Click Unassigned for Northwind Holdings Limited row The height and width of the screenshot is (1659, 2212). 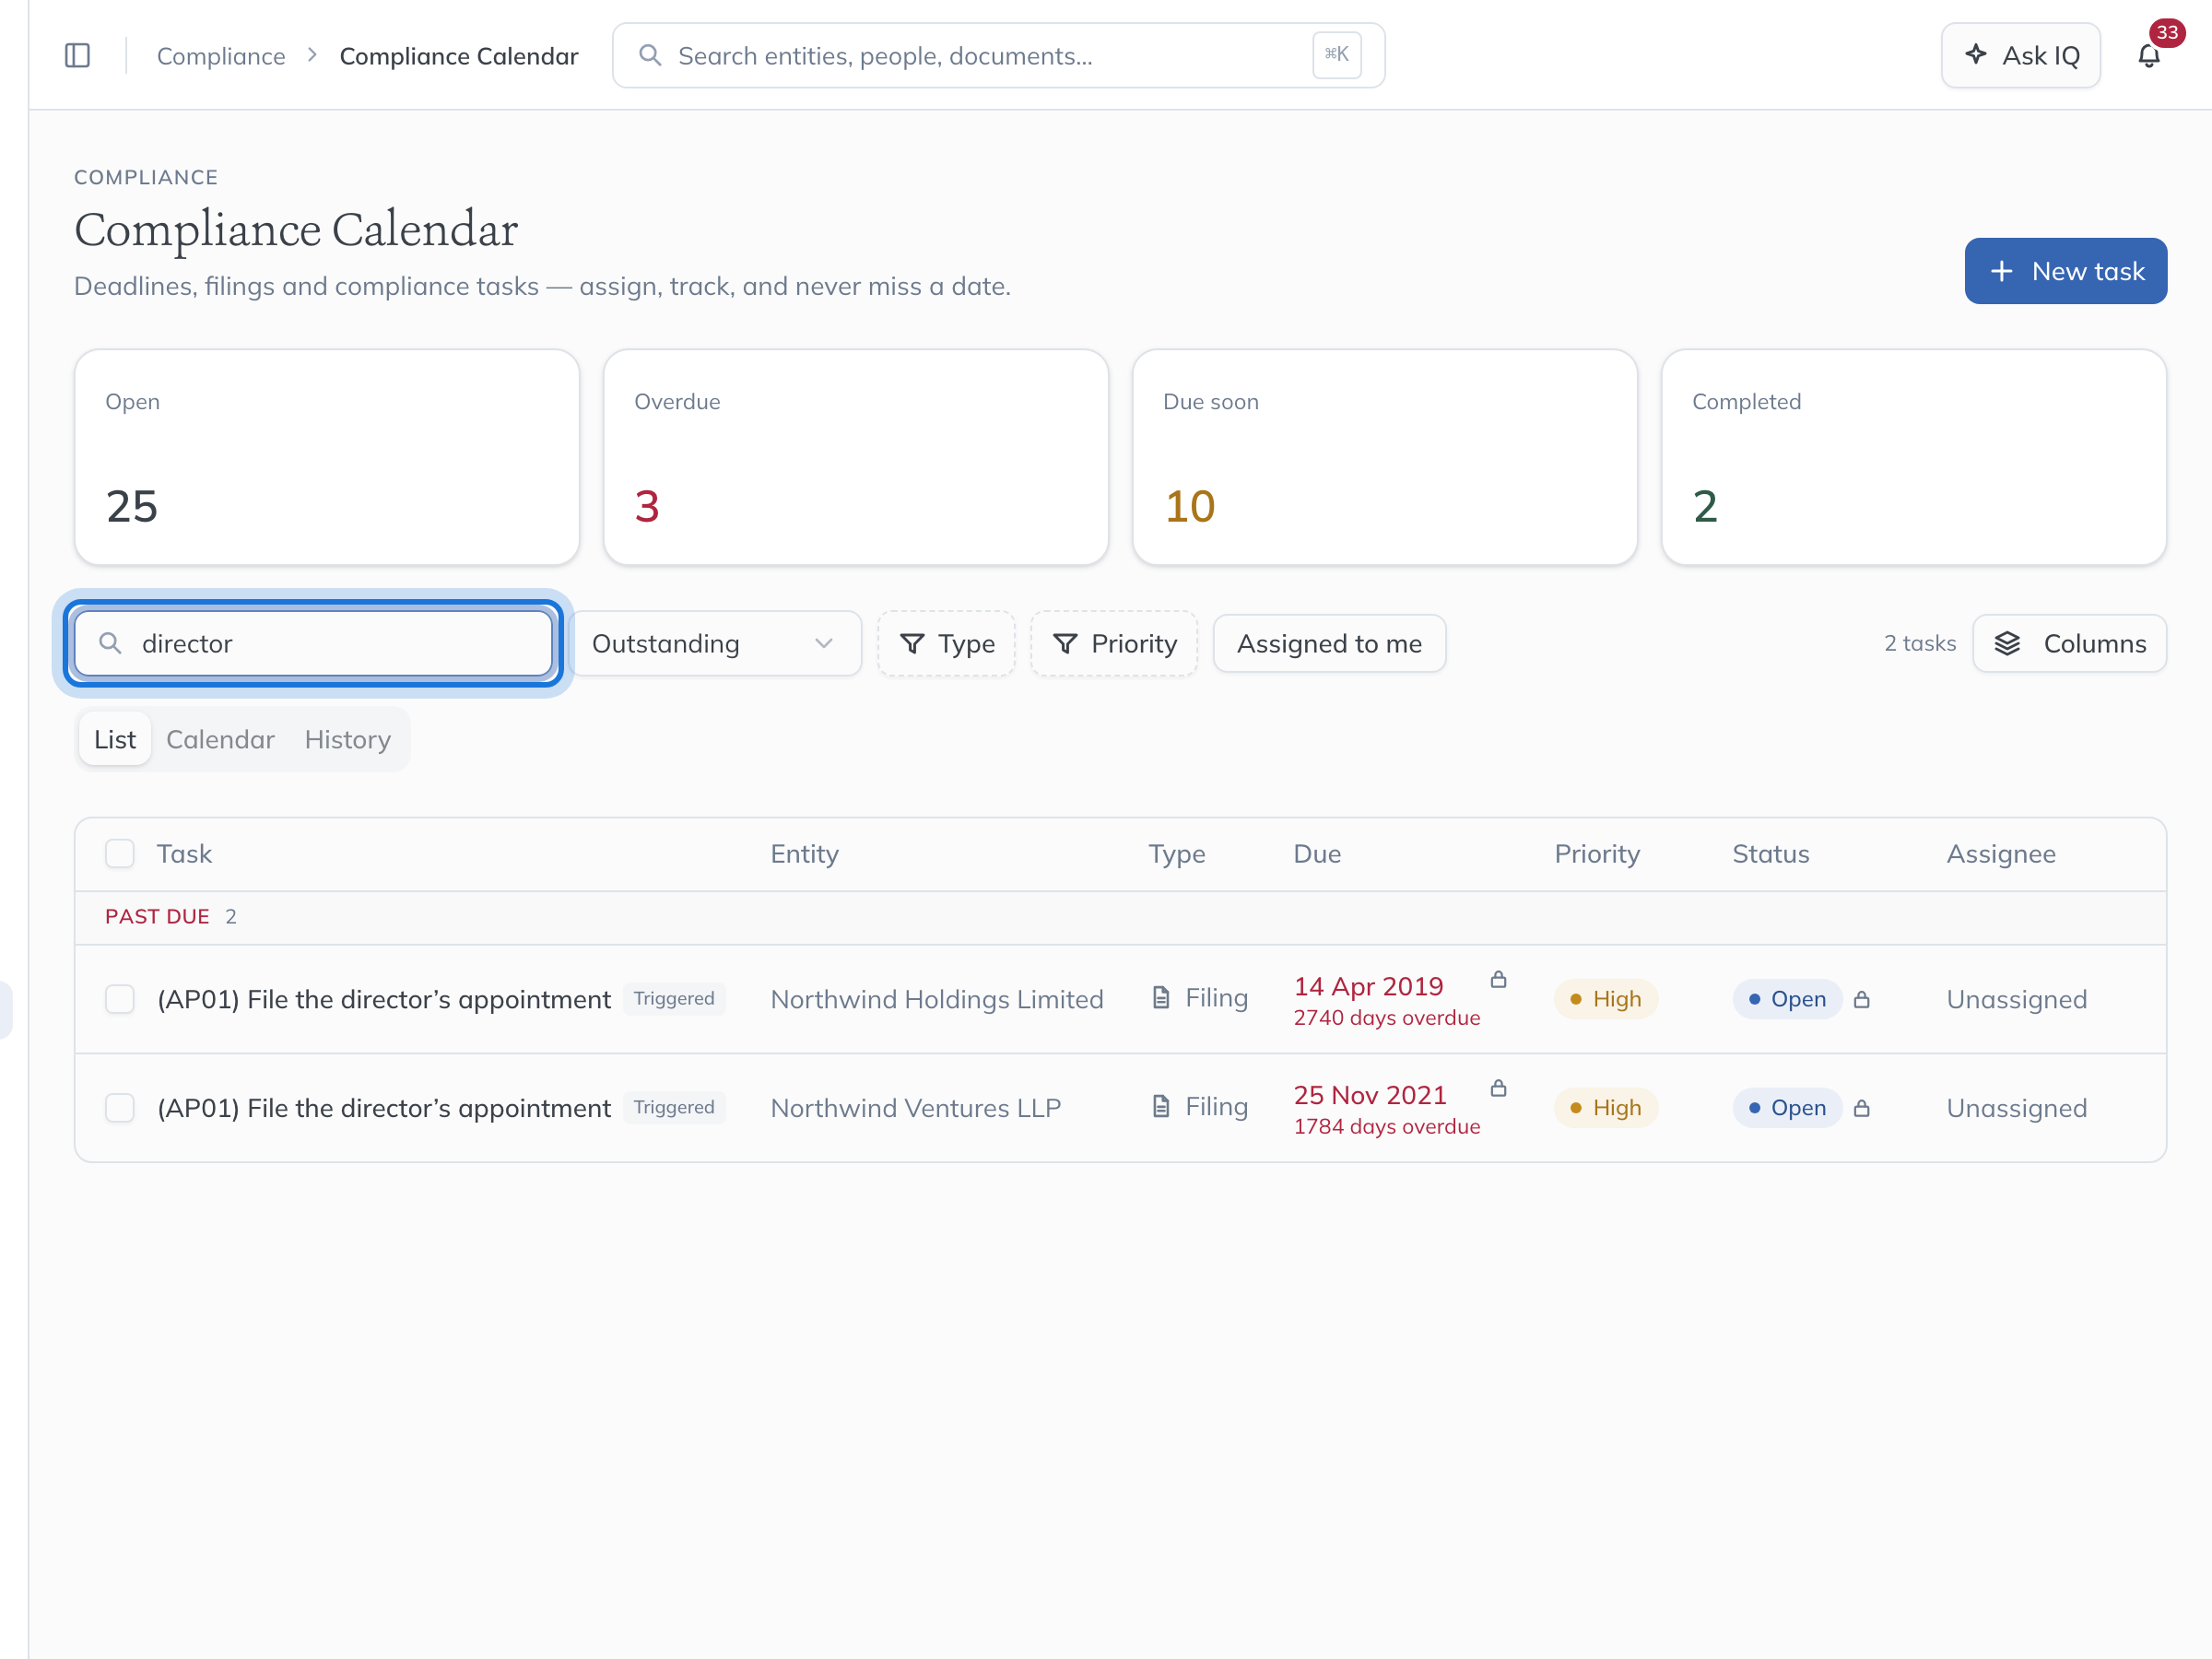point(2016,1000)
